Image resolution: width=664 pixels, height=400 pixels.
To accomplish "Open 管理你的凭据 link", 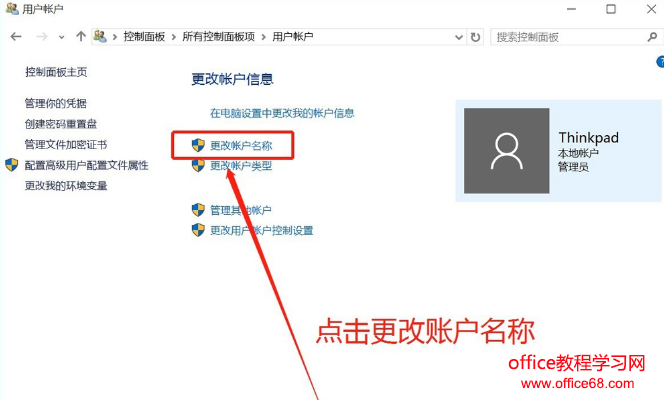I will click(55, 103).
